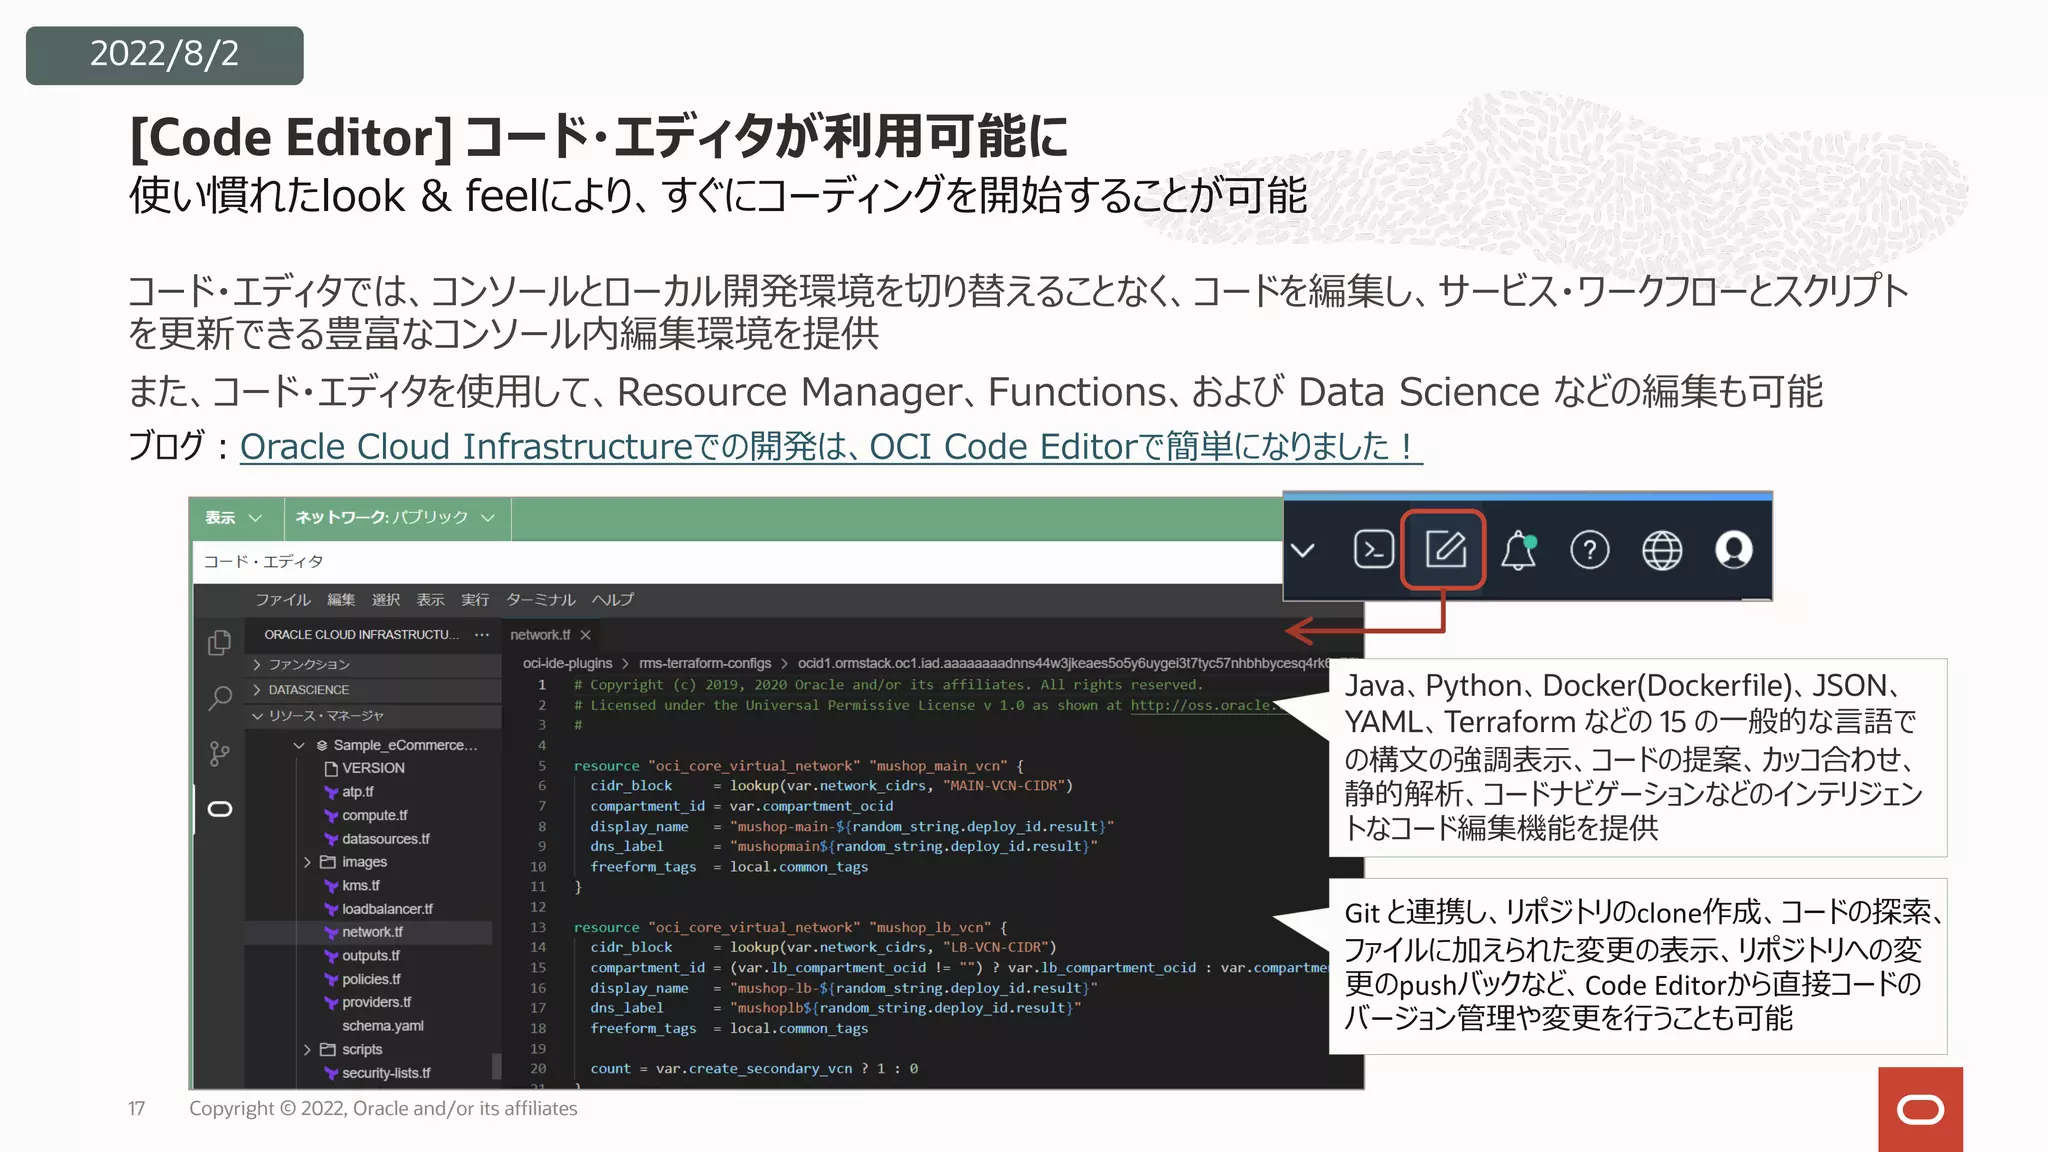Click code line number 13
The width and height of the screenshot is (2048, 1152).
538,928
